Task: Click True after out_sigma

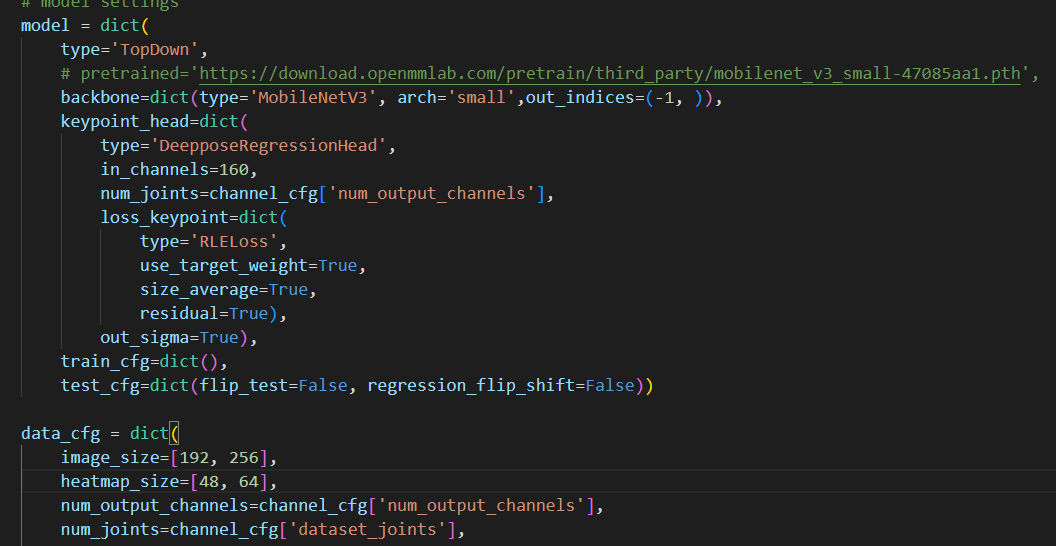Action: coord(219,337)
